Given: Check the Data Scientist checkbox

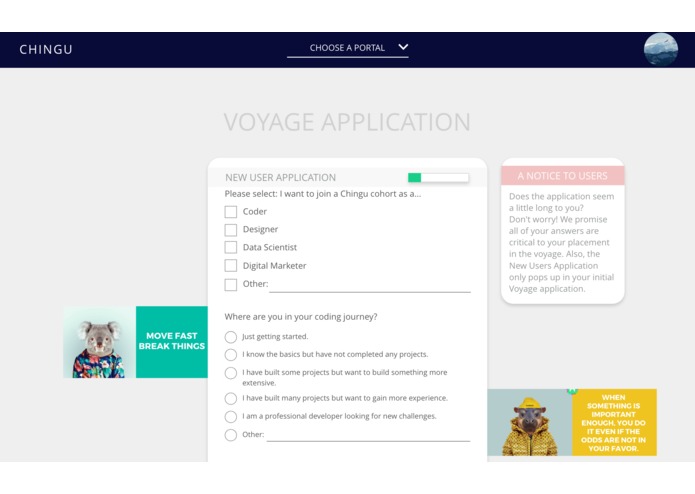Looking at the screenshot, I should (x=230, y=247).
